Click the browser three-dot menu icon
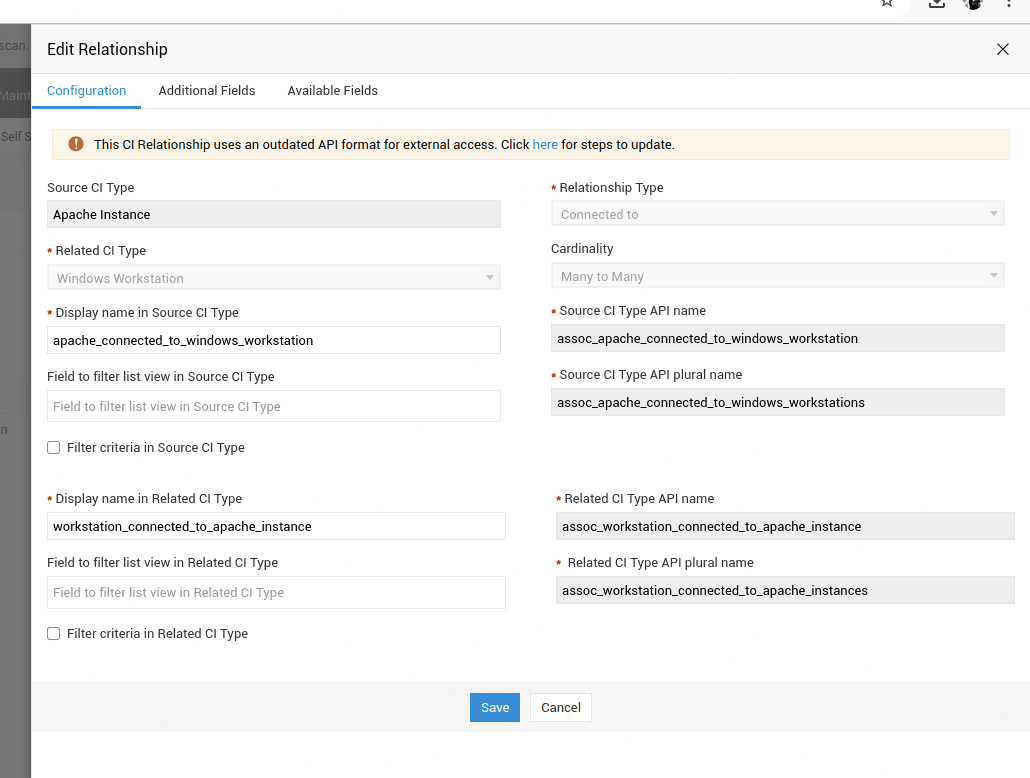The width and height of the screenshot is (1030, 778). 1008,3
